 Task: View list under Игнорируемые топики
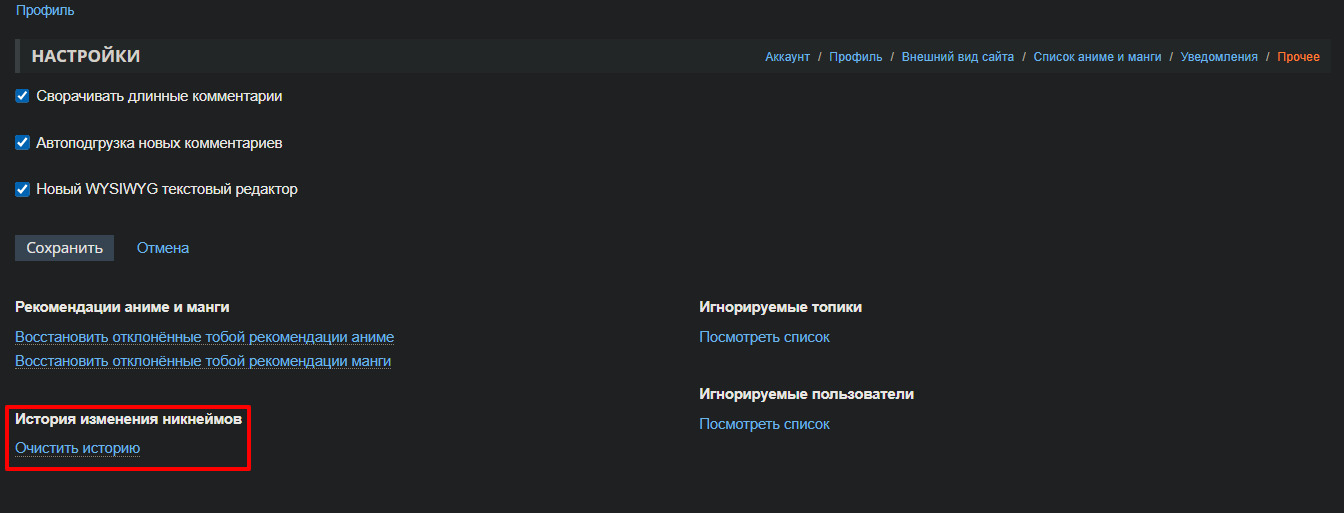coord(764,337)
